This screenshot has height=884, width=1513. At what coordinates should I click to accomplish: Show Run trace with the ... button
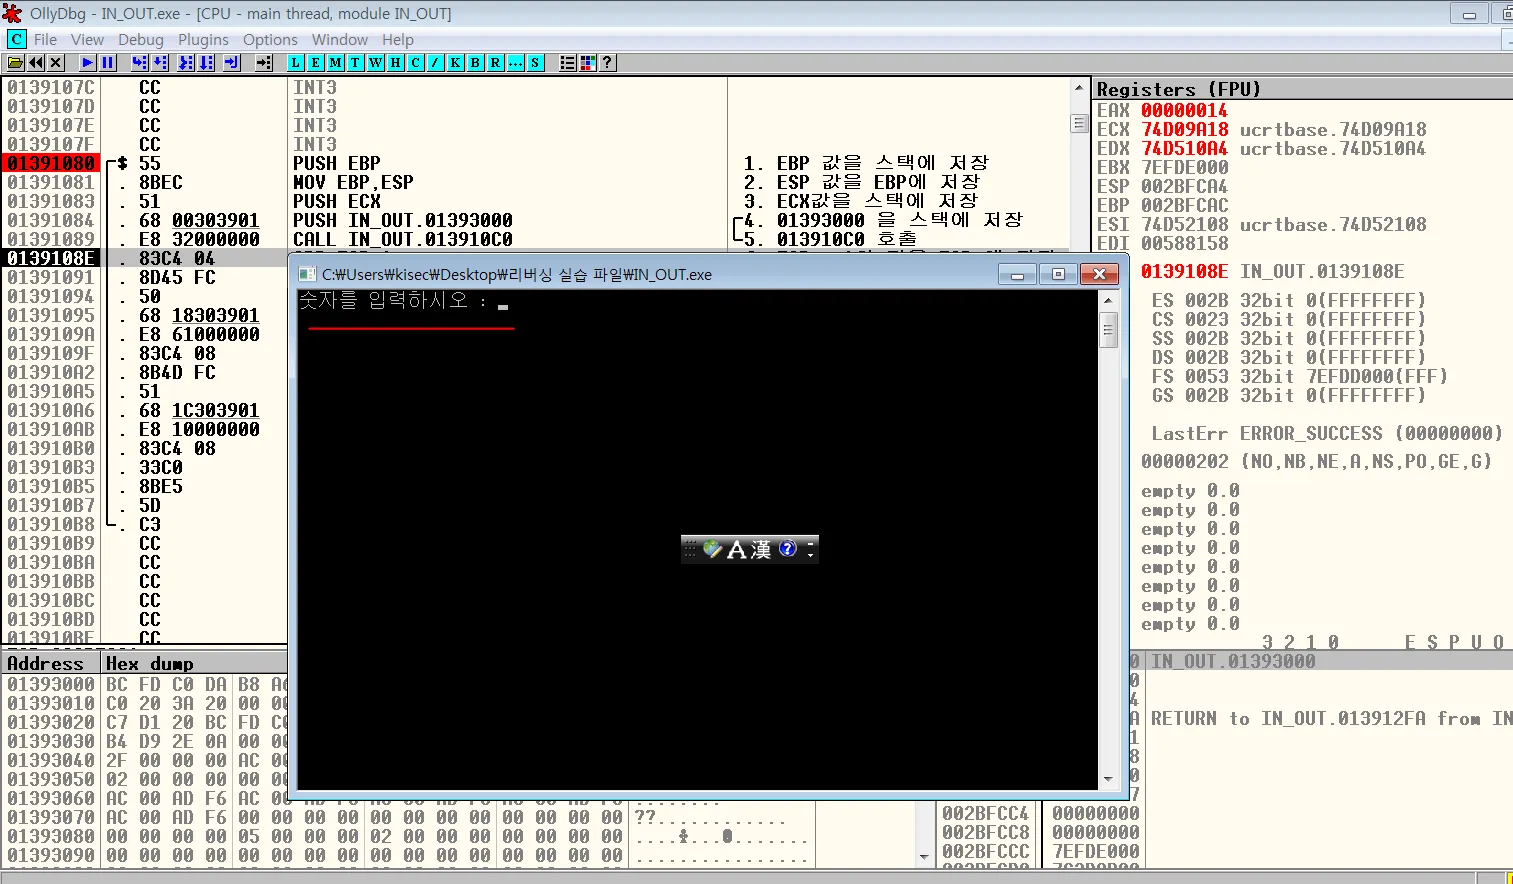click(x=515, y=62)
